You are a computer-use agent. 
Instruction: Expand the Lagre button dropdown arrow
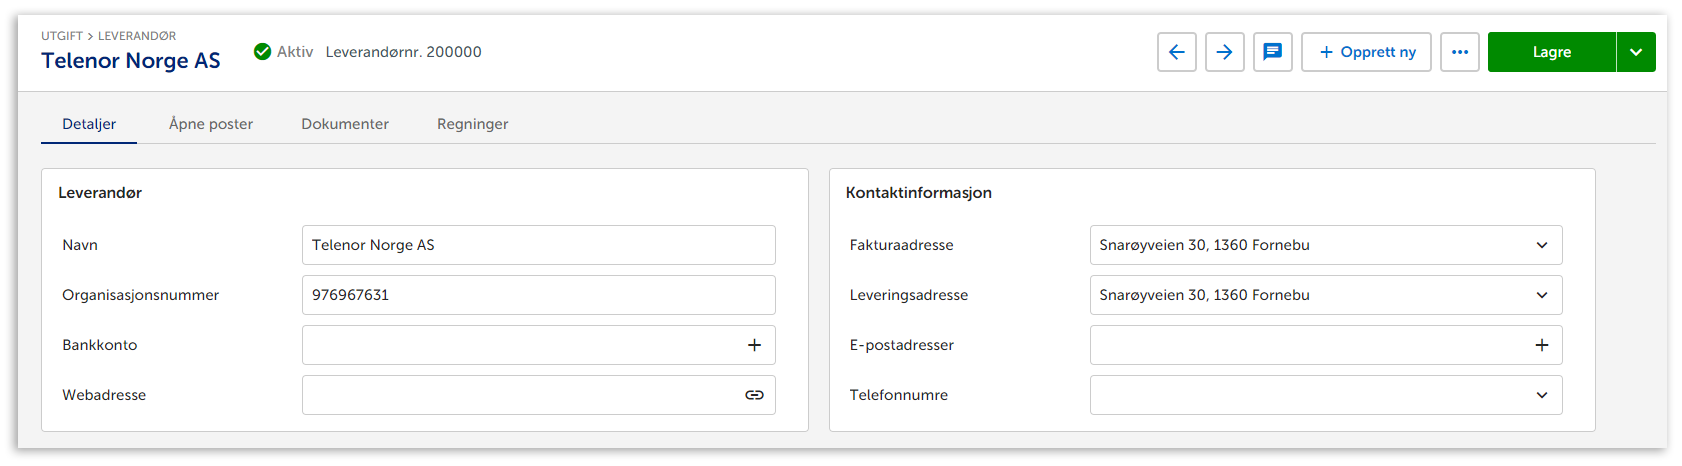(1635, 52)
